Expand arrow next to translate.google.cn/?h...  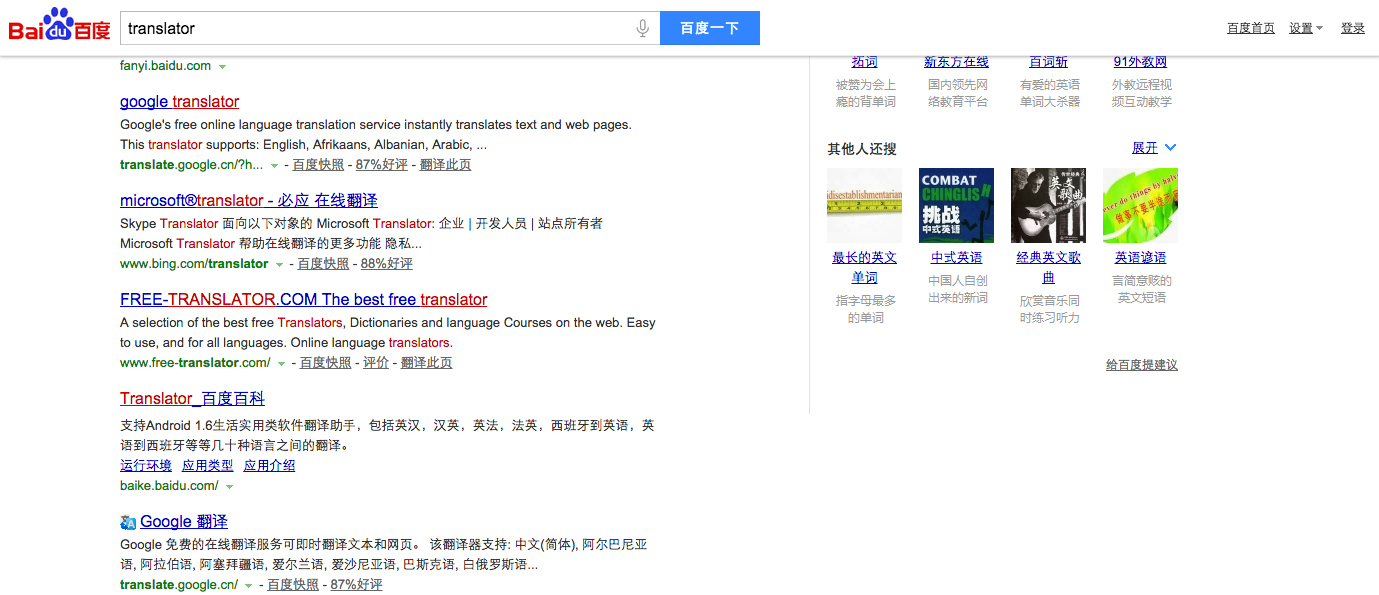coord(274,165)
